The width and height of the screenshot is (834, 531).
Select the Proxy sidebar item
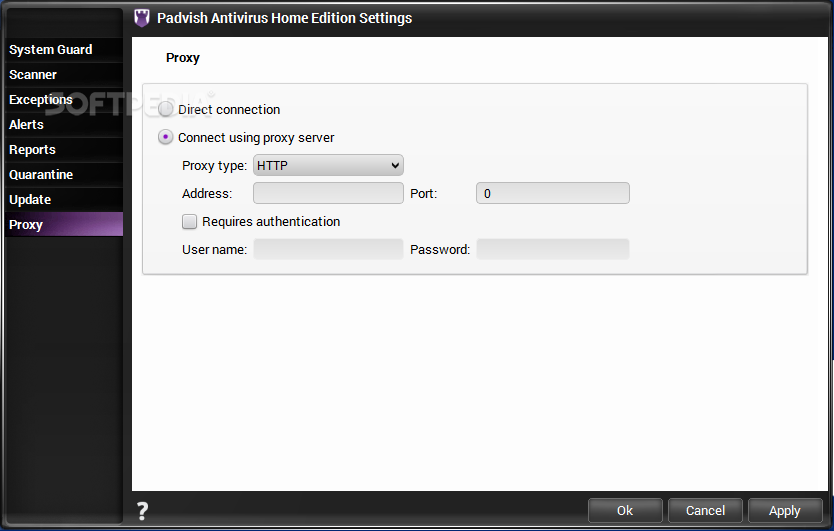coord(64,225)
